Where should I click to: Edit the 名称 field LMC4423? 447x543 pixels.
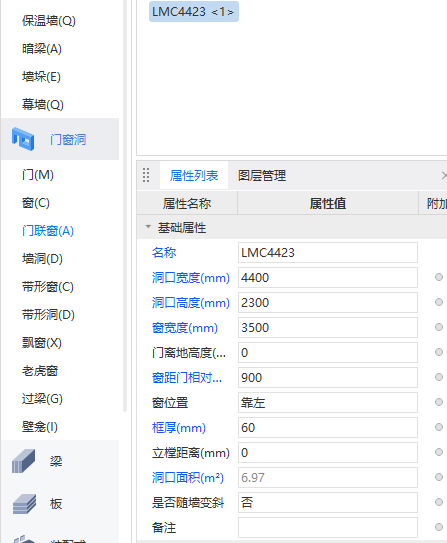328,252
